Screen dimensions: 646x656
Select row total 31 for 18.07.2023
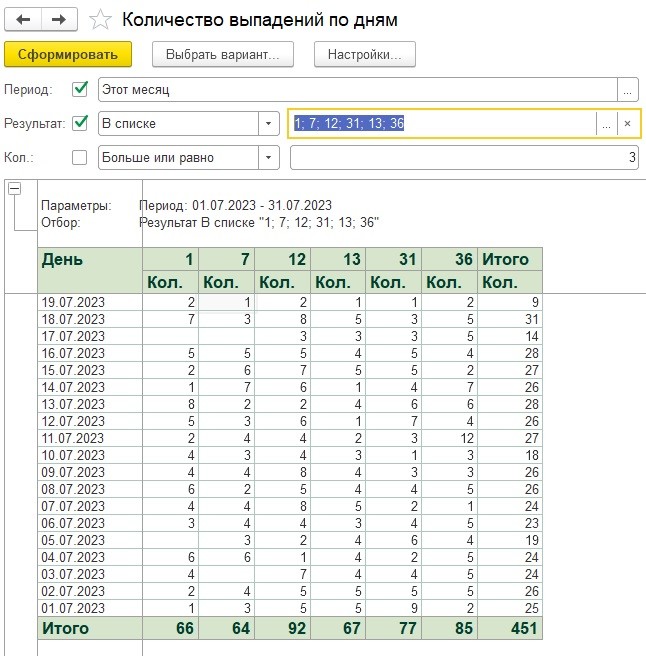click(x=510, y=319)
